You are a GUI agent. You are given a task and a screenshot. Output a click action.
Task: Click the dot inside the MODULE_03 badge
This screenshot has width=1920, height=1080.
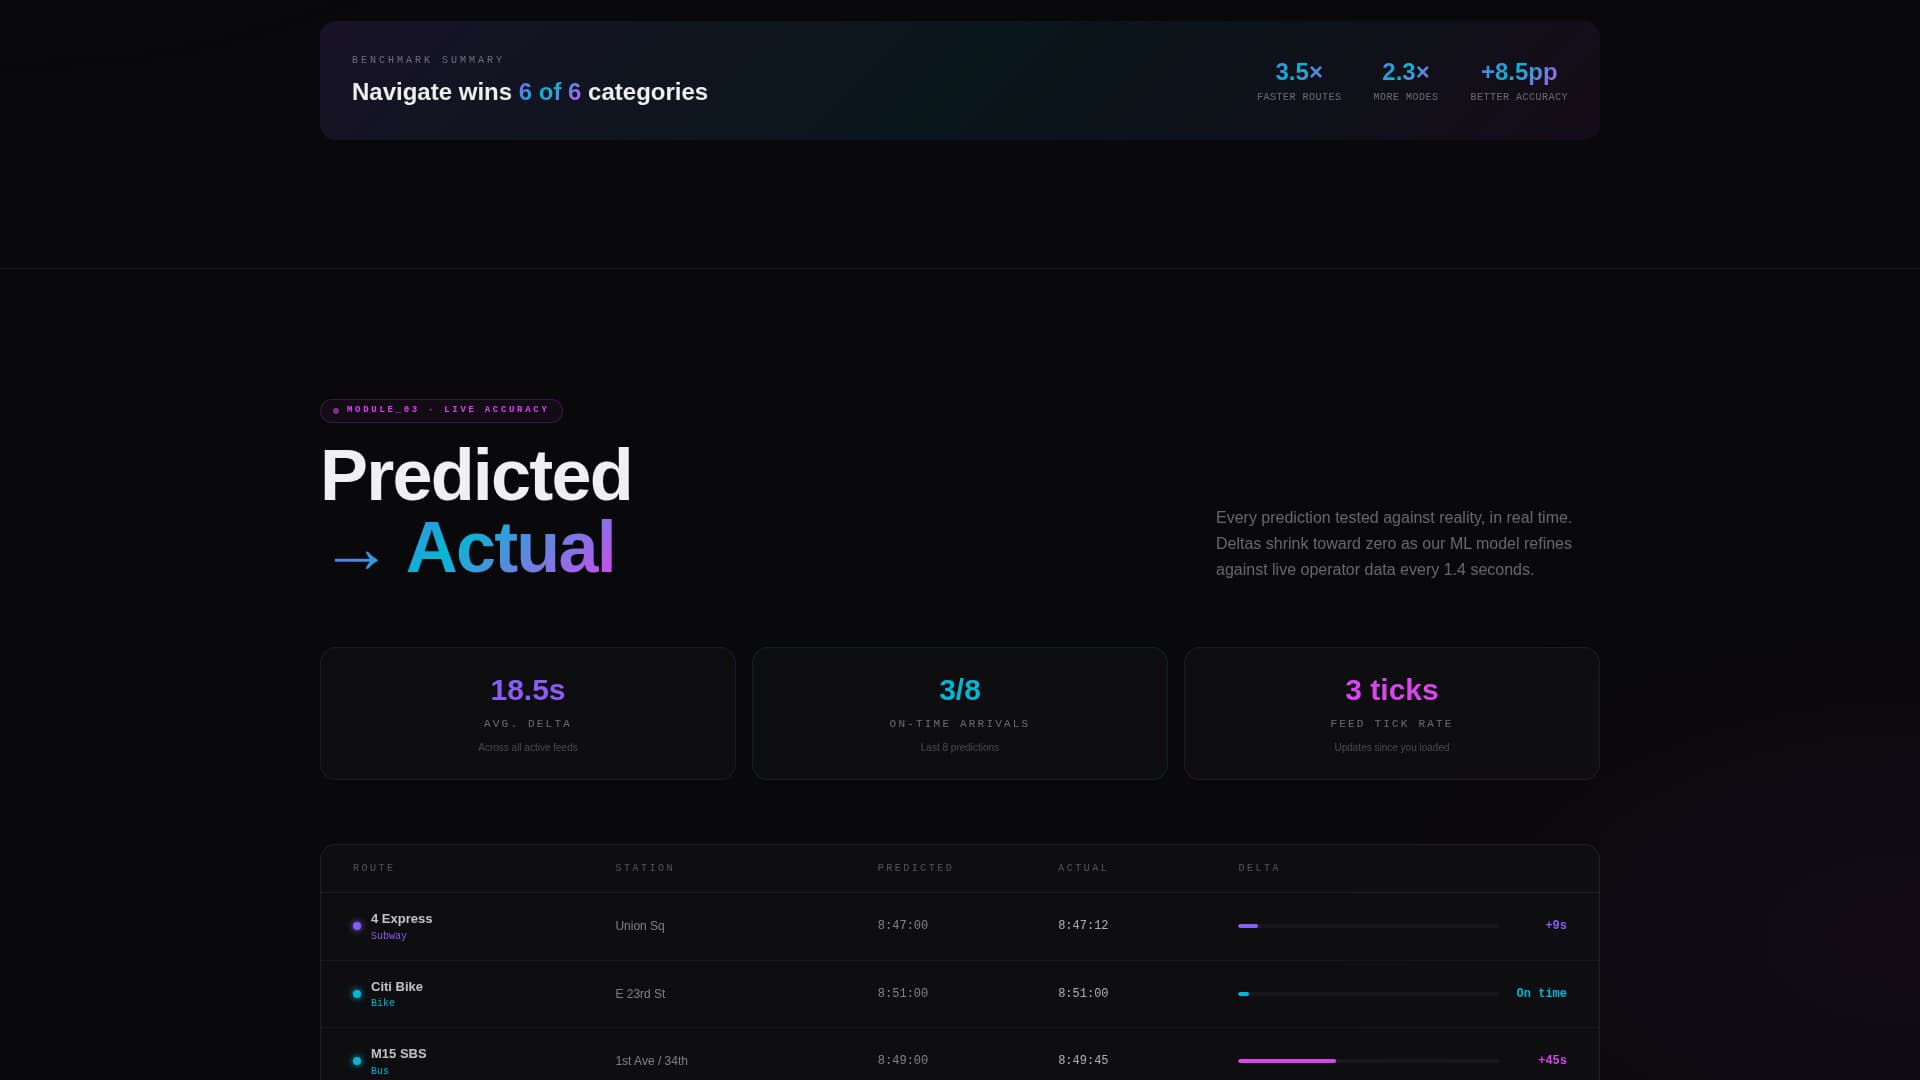(336, 411)
